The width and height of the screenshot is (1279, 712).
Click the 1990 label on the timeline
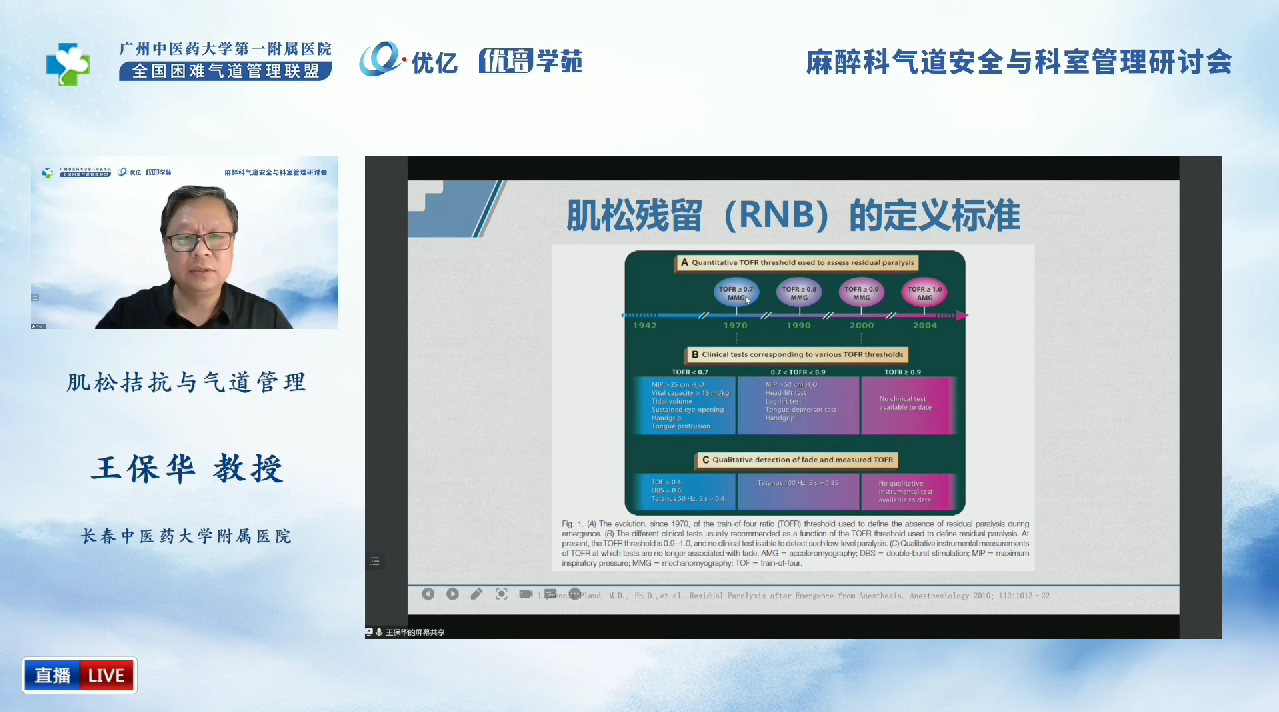(x=799, y=325)
